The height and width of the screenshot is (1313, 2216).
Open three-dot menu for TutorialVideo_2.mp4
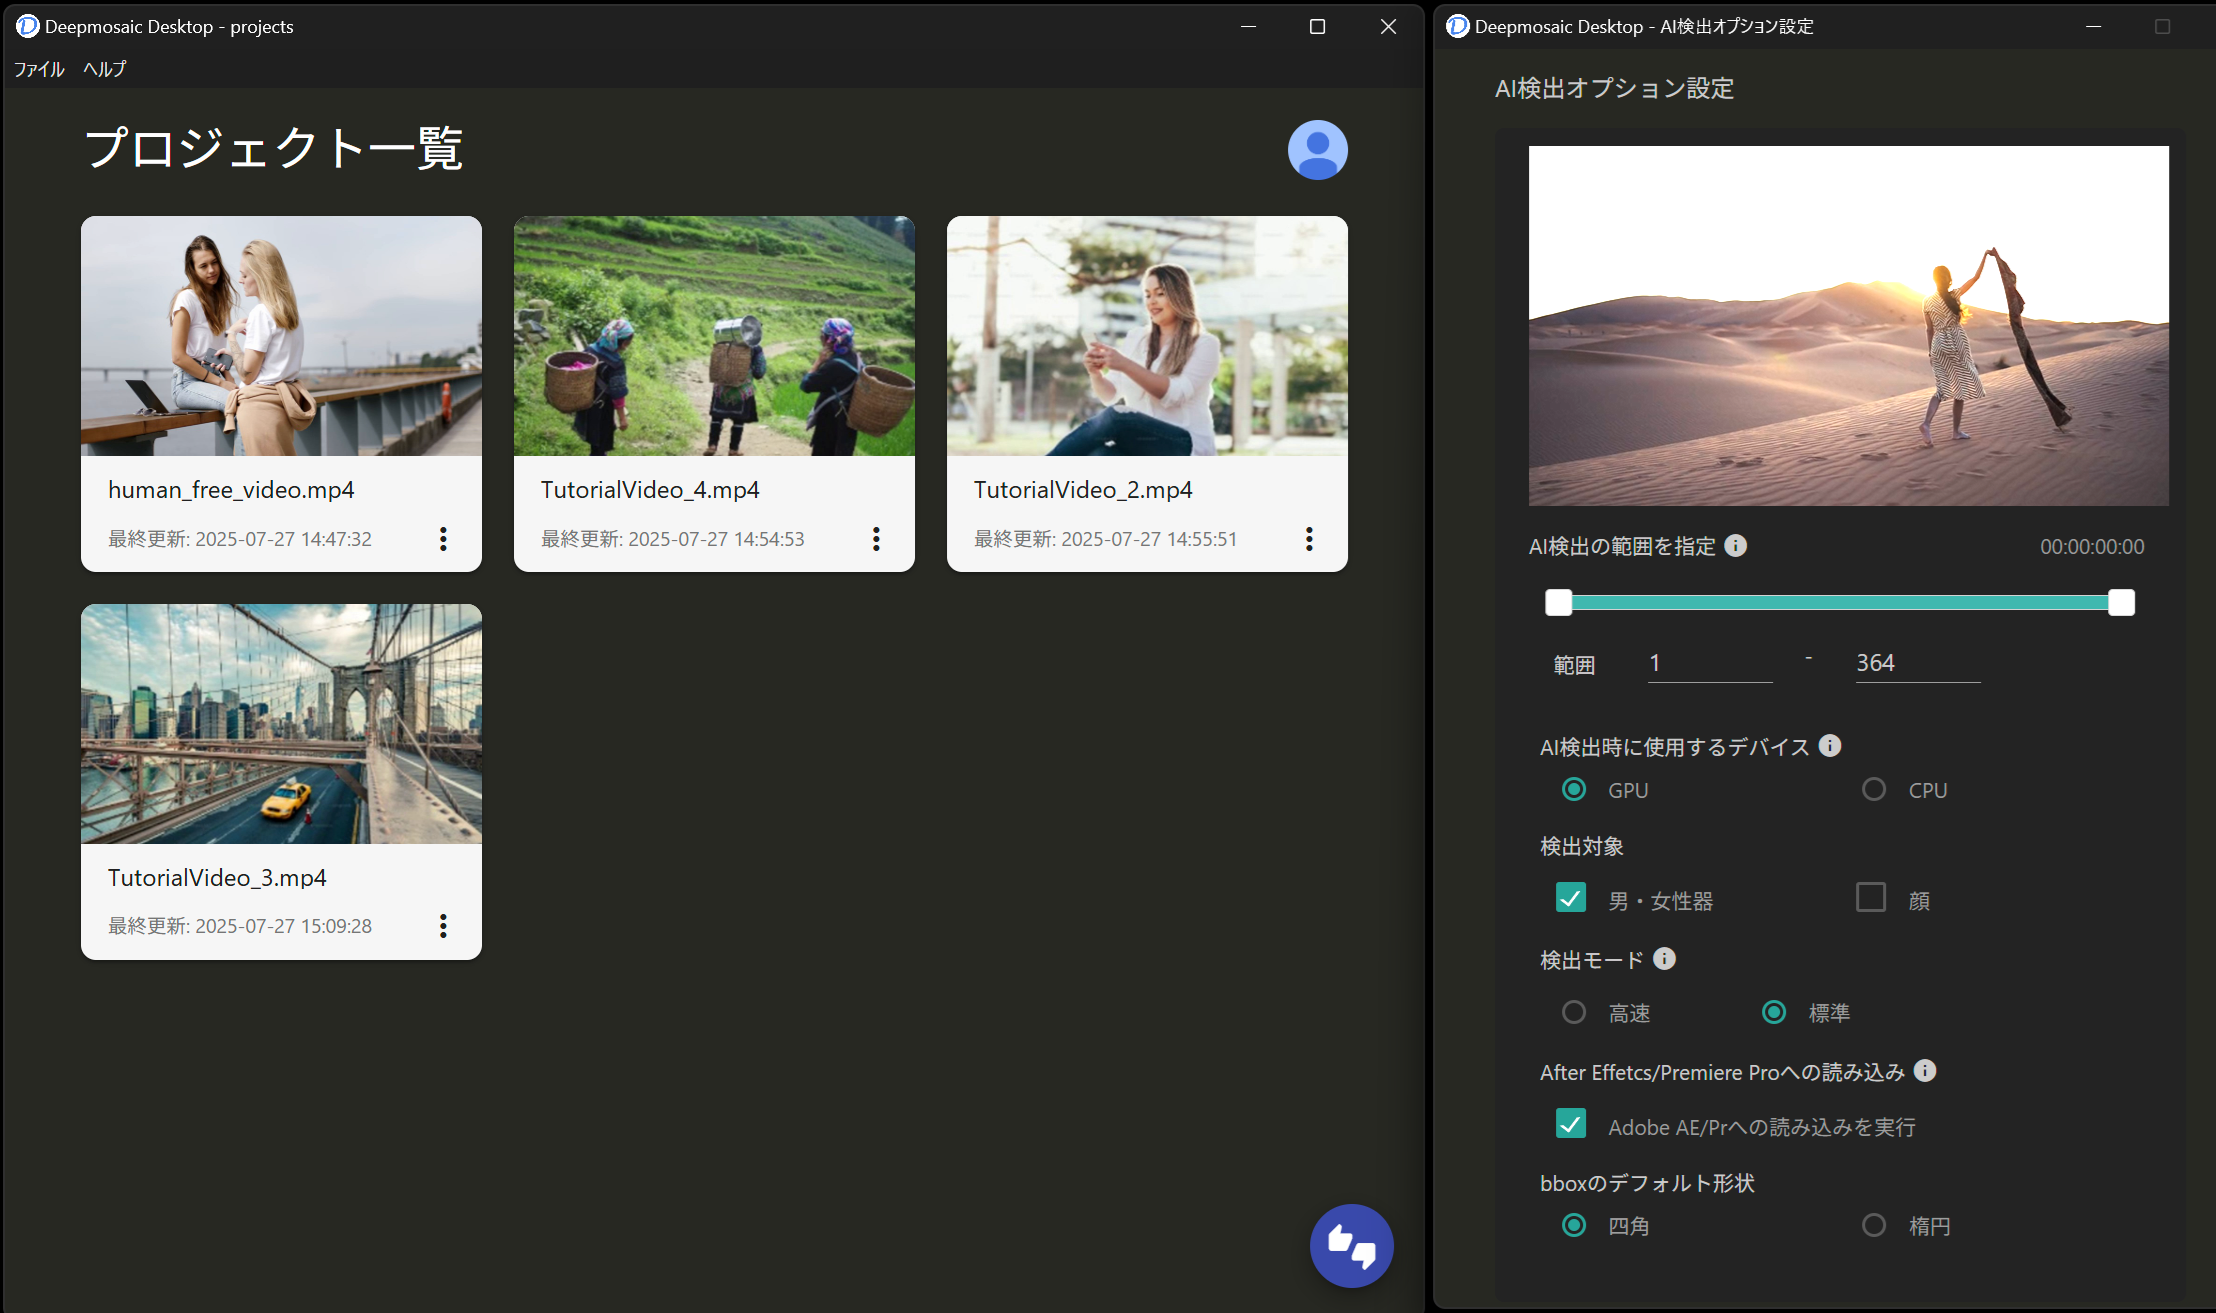1309,539
